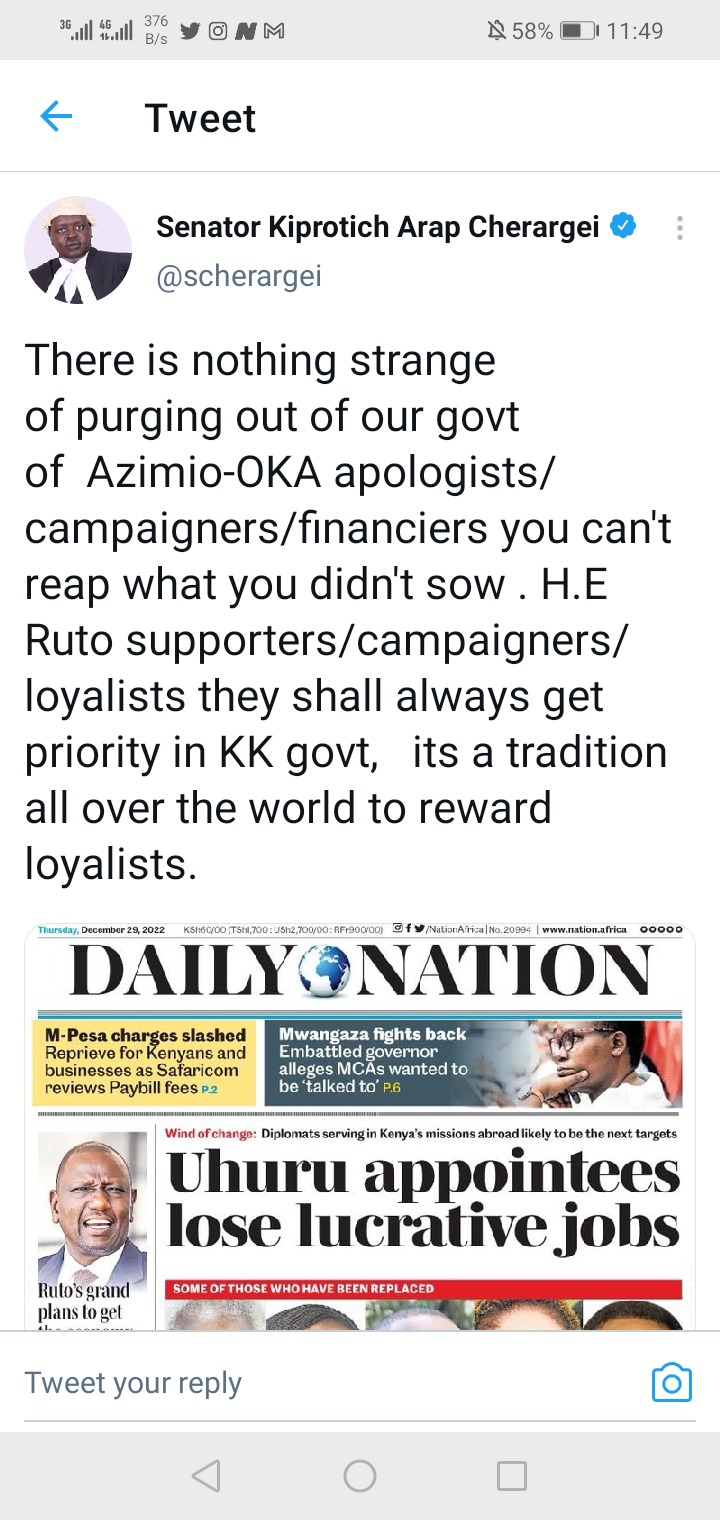
Task: Tap the Android home circle button
Action: 360,1475
